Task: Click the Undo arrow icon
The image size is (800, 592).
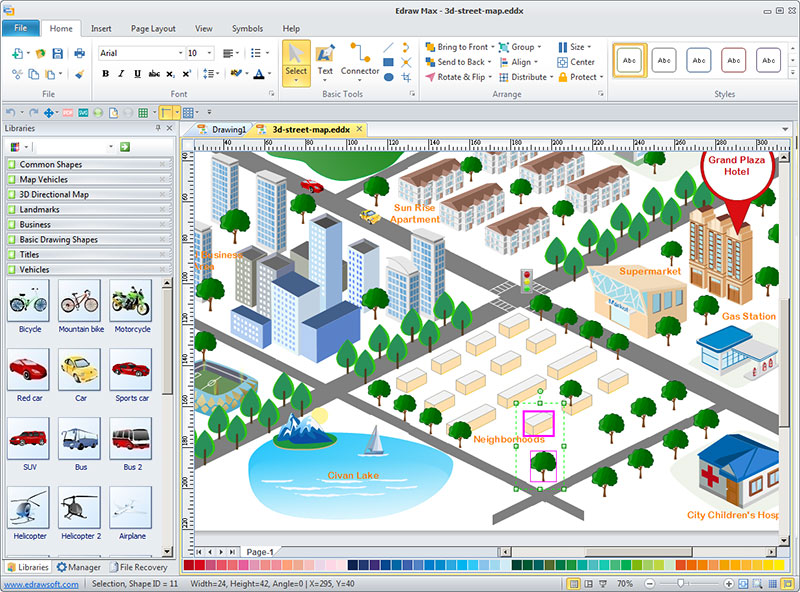Action: coord(10,113)
